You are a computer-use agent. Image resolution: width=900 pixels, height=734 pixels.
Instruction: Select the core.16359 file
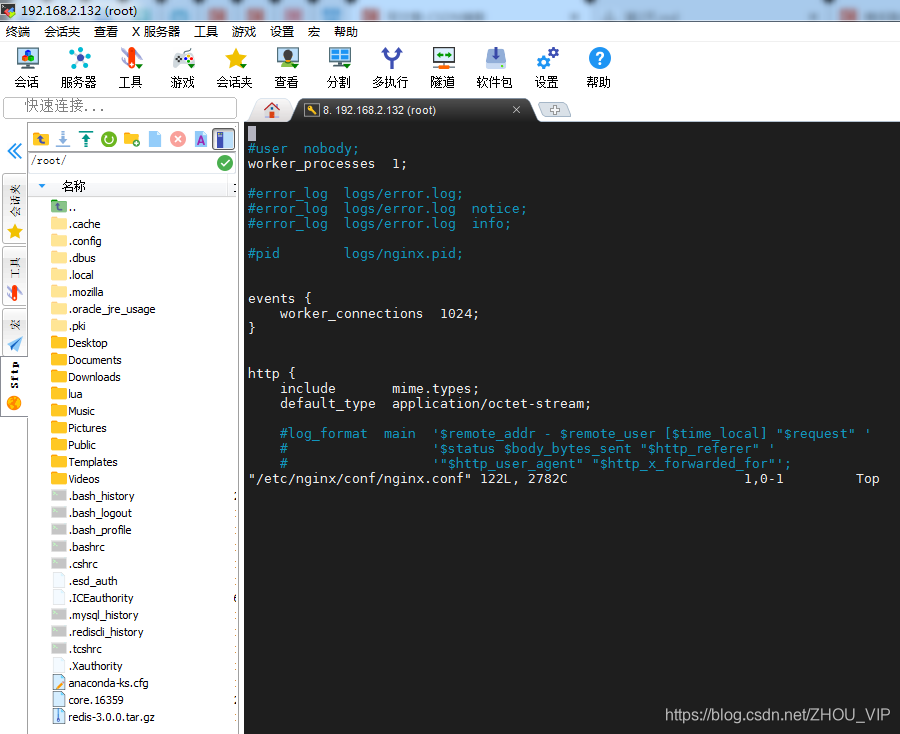(88, 700)
